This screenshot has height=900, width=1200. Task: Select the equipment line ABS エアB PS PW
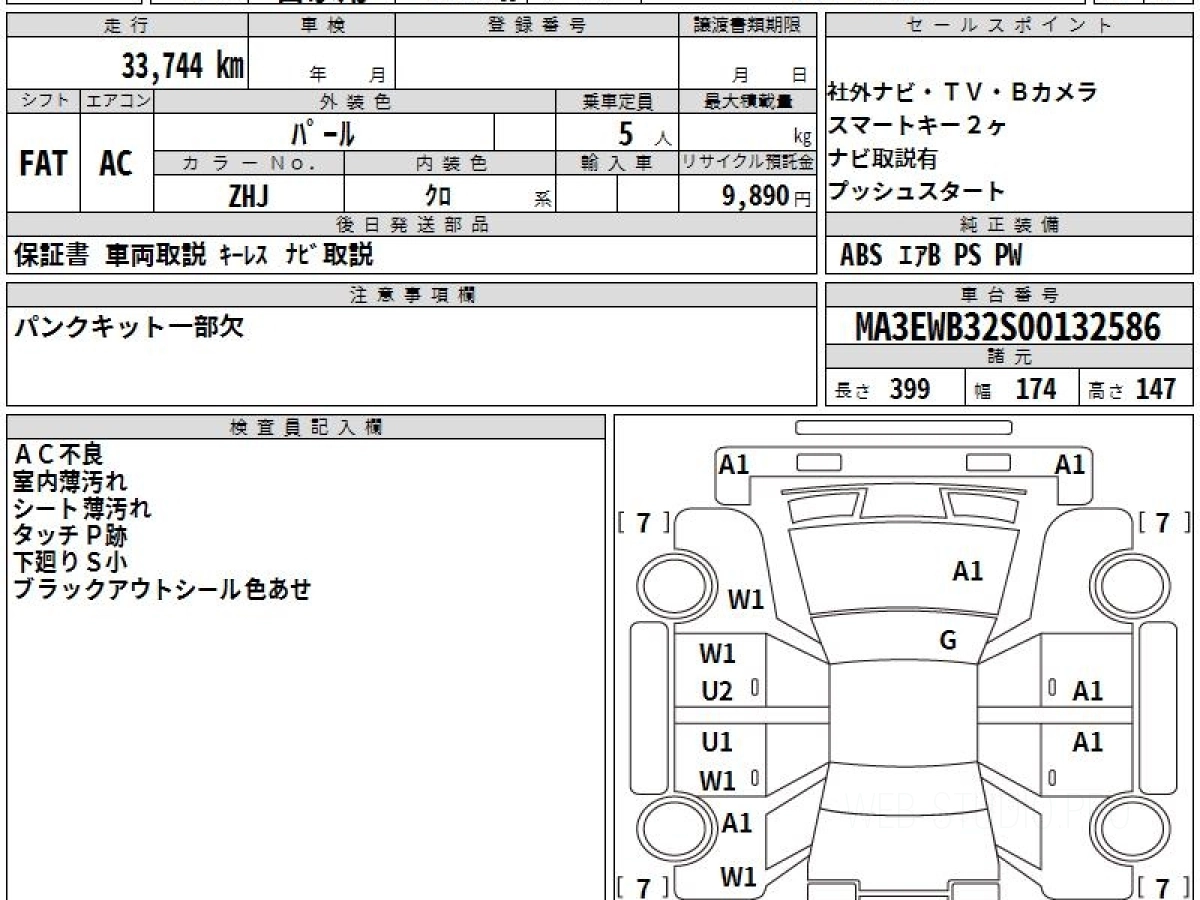tap(931, 256)
